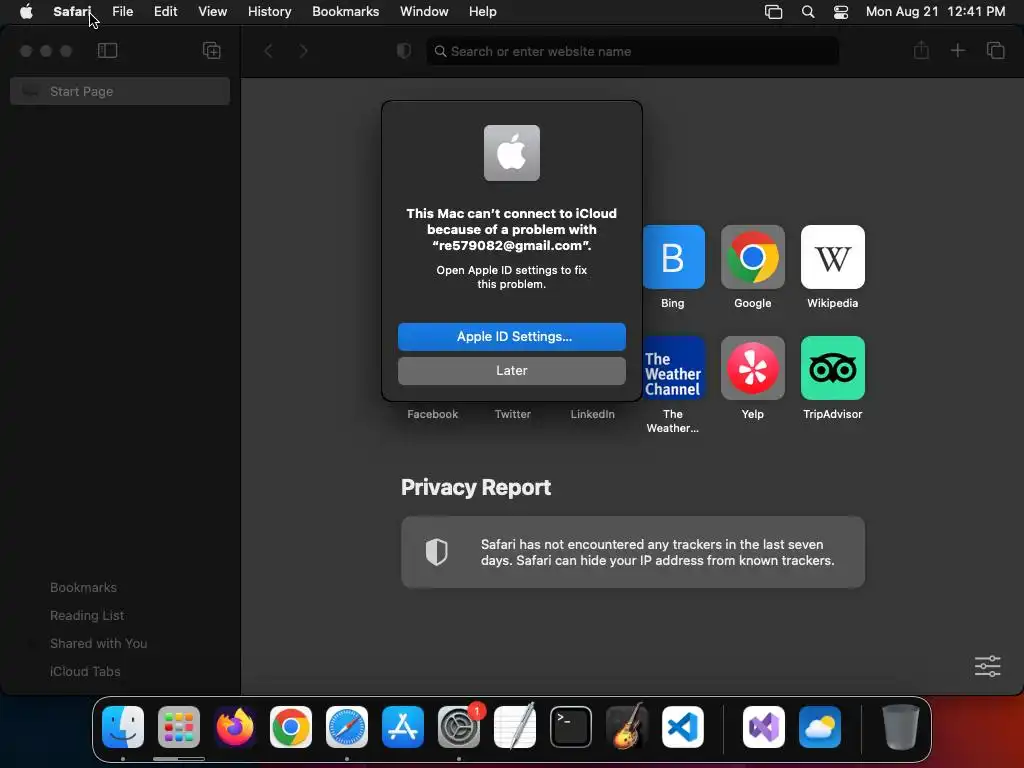
Task: Open Start Page customization options
Action: pyautogui.click(x=987, y=666)
